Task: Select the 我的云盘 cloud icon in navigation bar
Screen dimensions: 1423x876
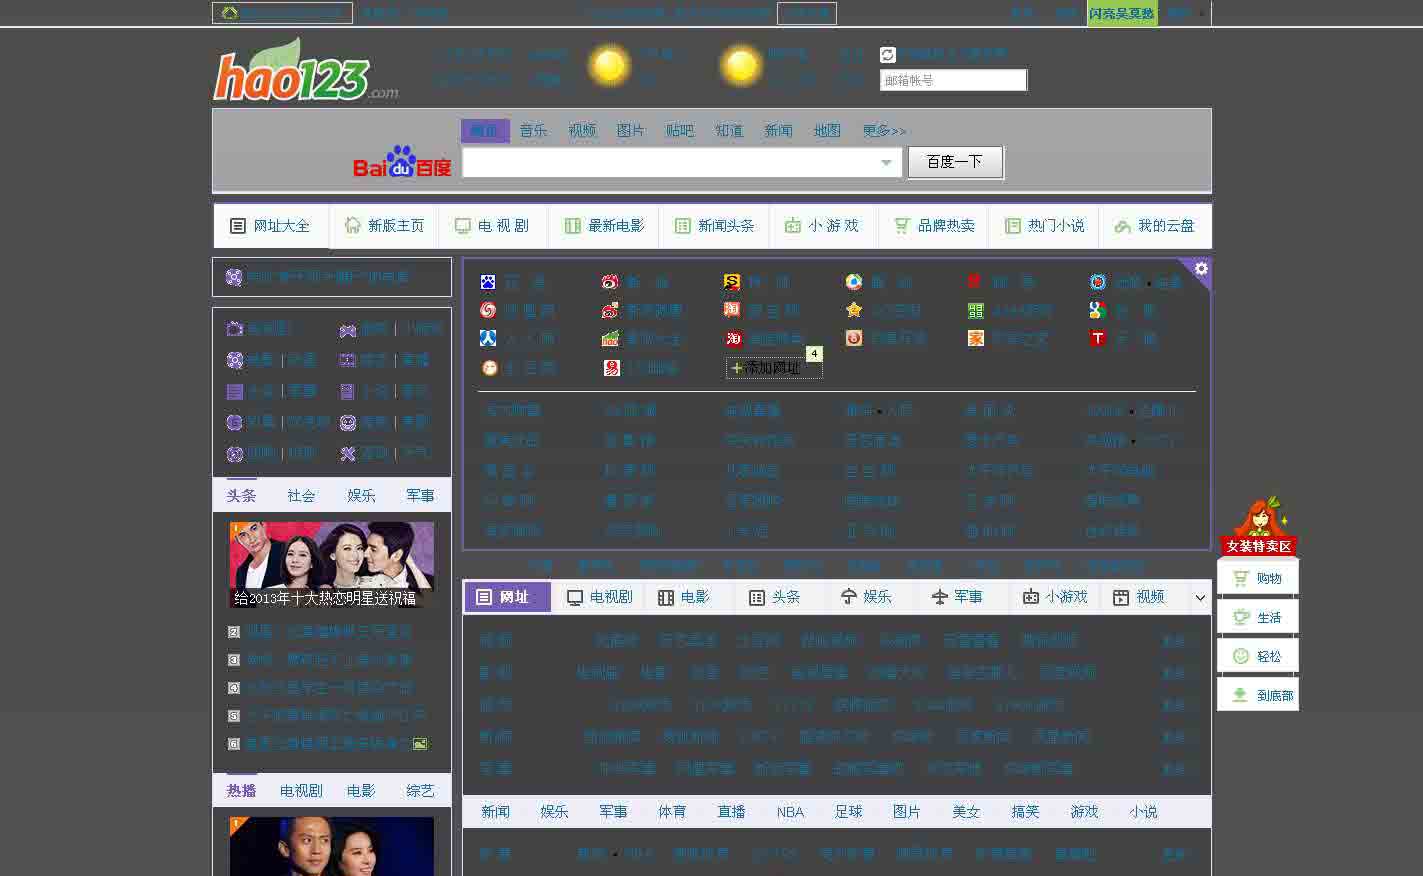Action: click(1122, 226)
